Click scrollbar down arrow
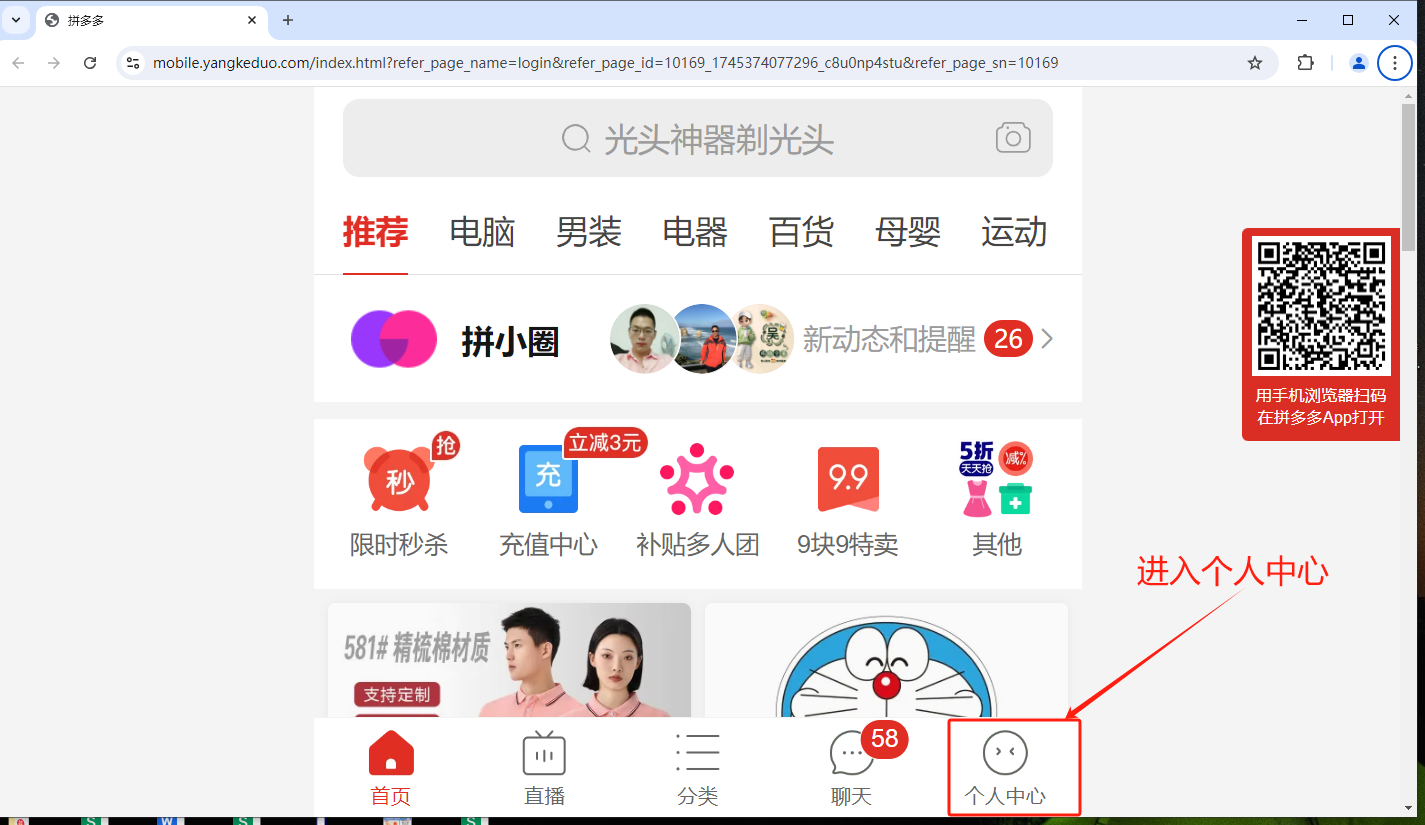Viewport: 1425px width, 825px height. point(1408,808)
